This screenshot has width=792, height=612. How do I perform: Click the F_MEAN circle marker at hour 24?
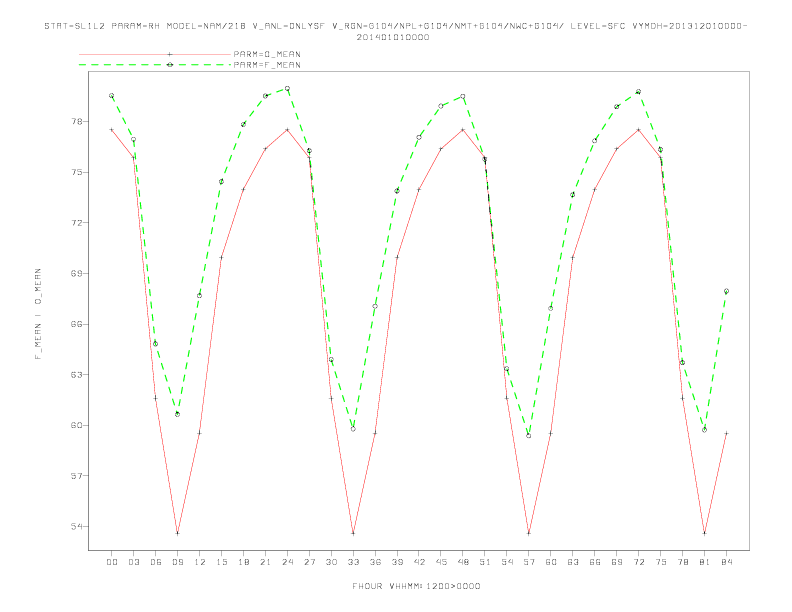287,88
